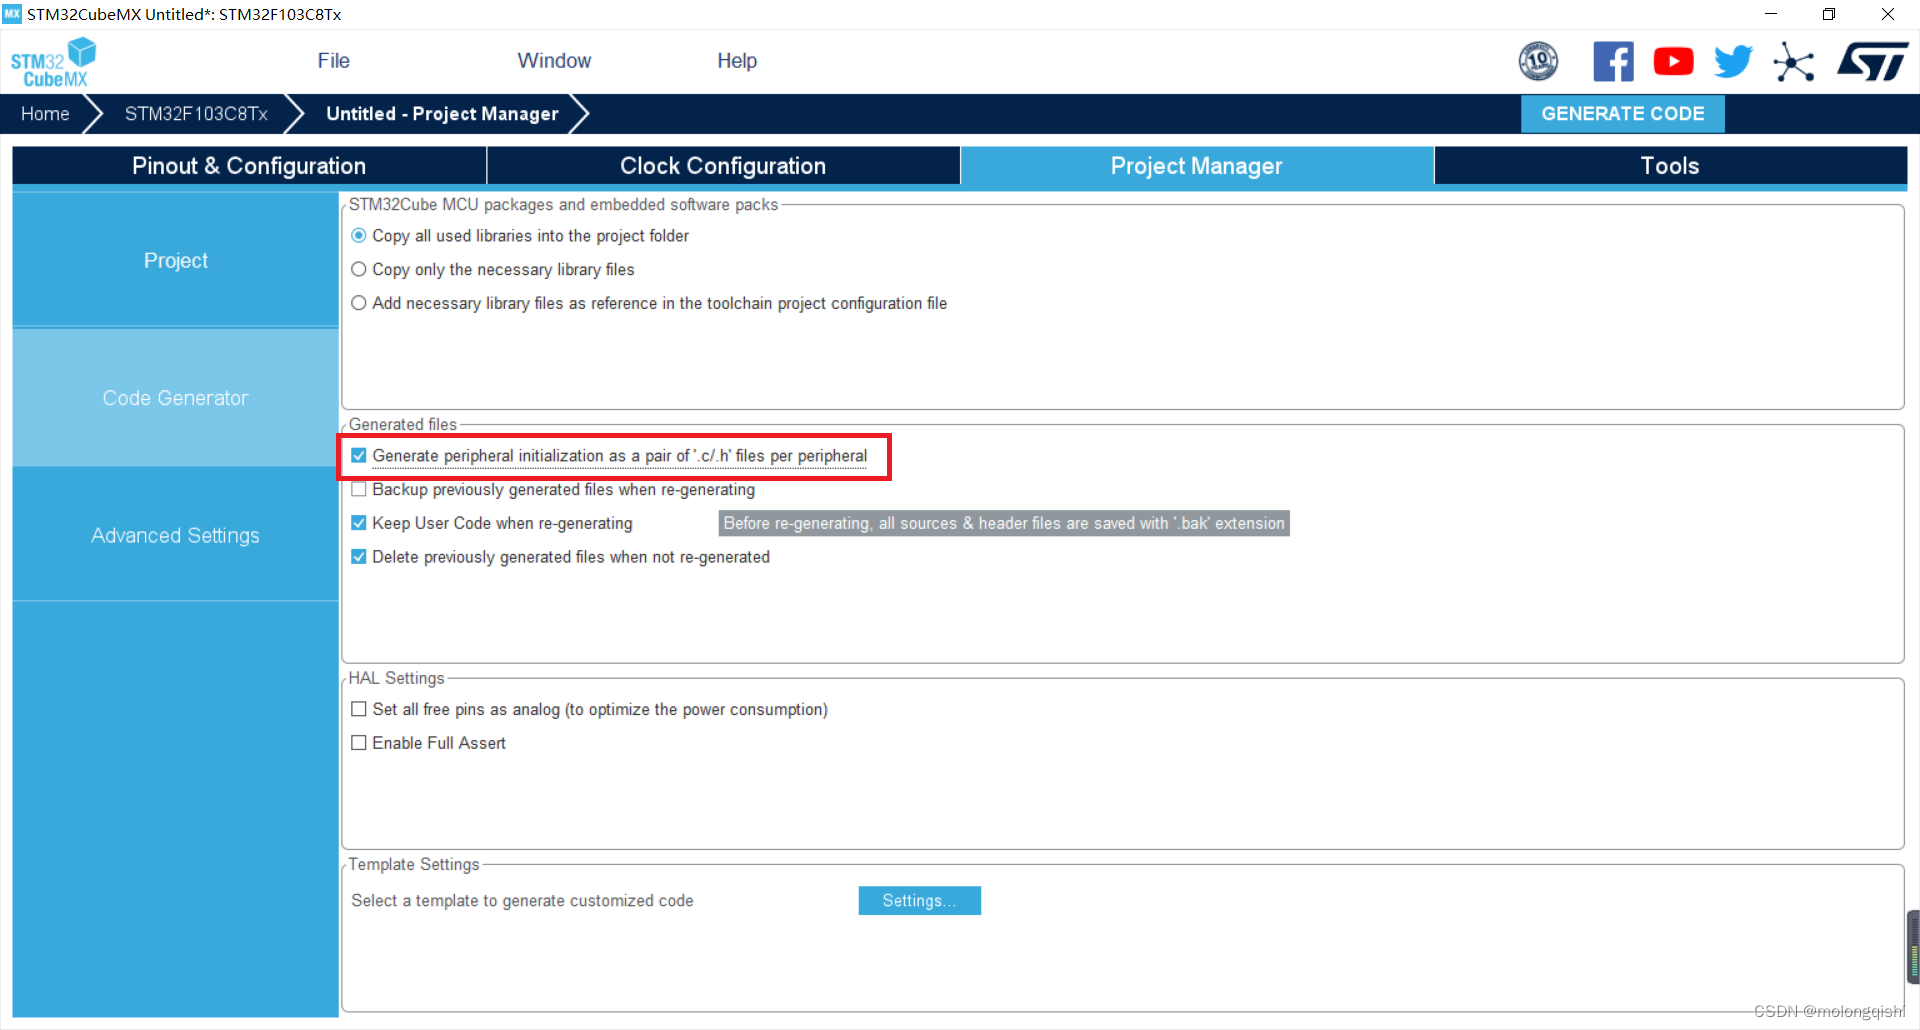This screenshot has width=1920, height=1030.
Task: Click Untitled - Project Manager breadcrumb
Action: click(x=442, y=114)
